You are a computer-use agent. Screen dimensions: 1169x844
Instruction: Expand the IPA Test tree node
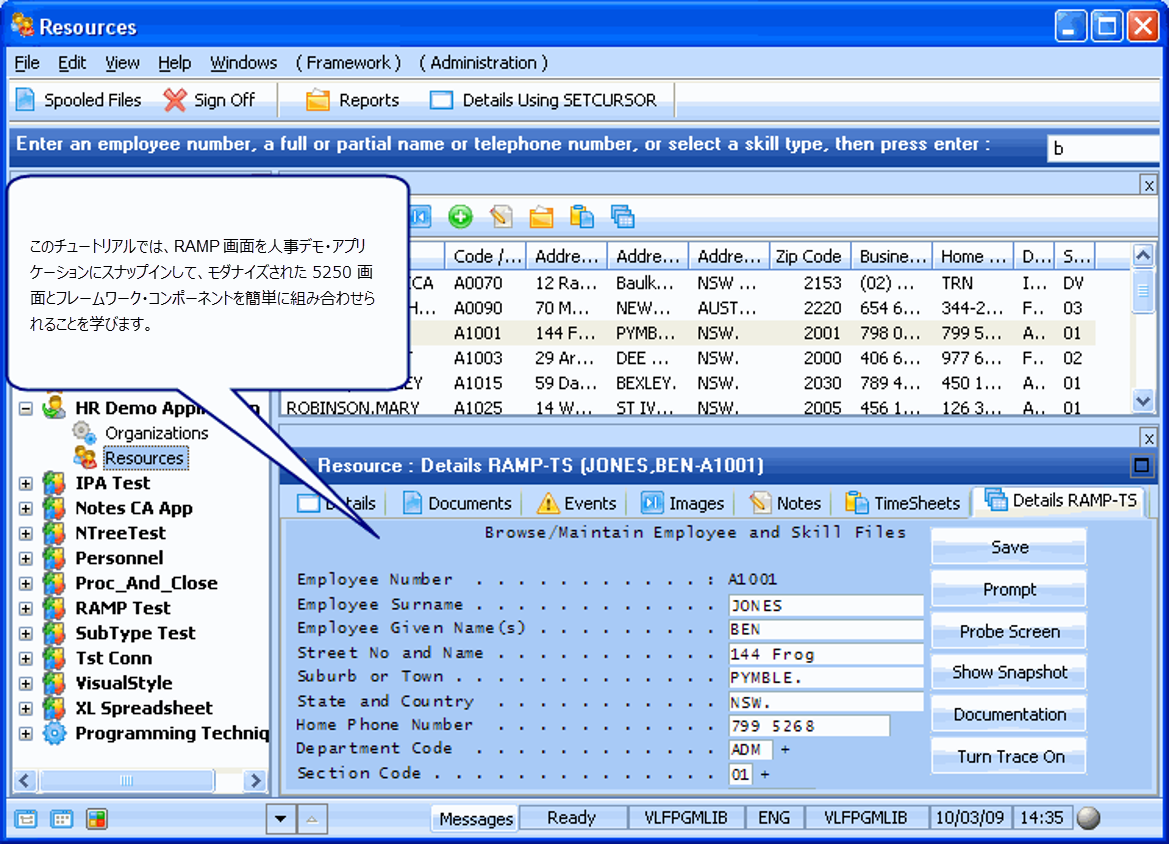[25, 484]
